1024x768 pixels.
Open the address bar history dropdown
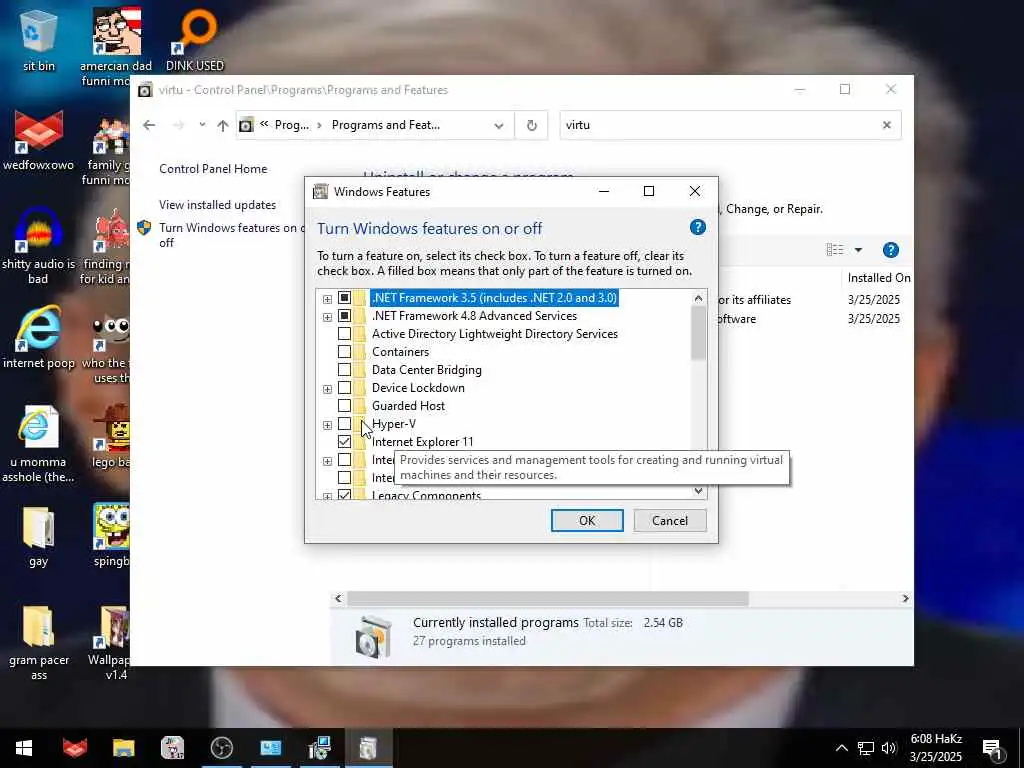coord(499,125)
